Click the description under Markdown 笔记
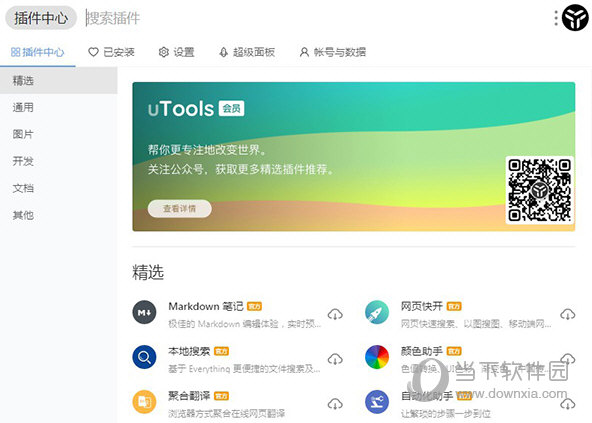 click(245, 324)
